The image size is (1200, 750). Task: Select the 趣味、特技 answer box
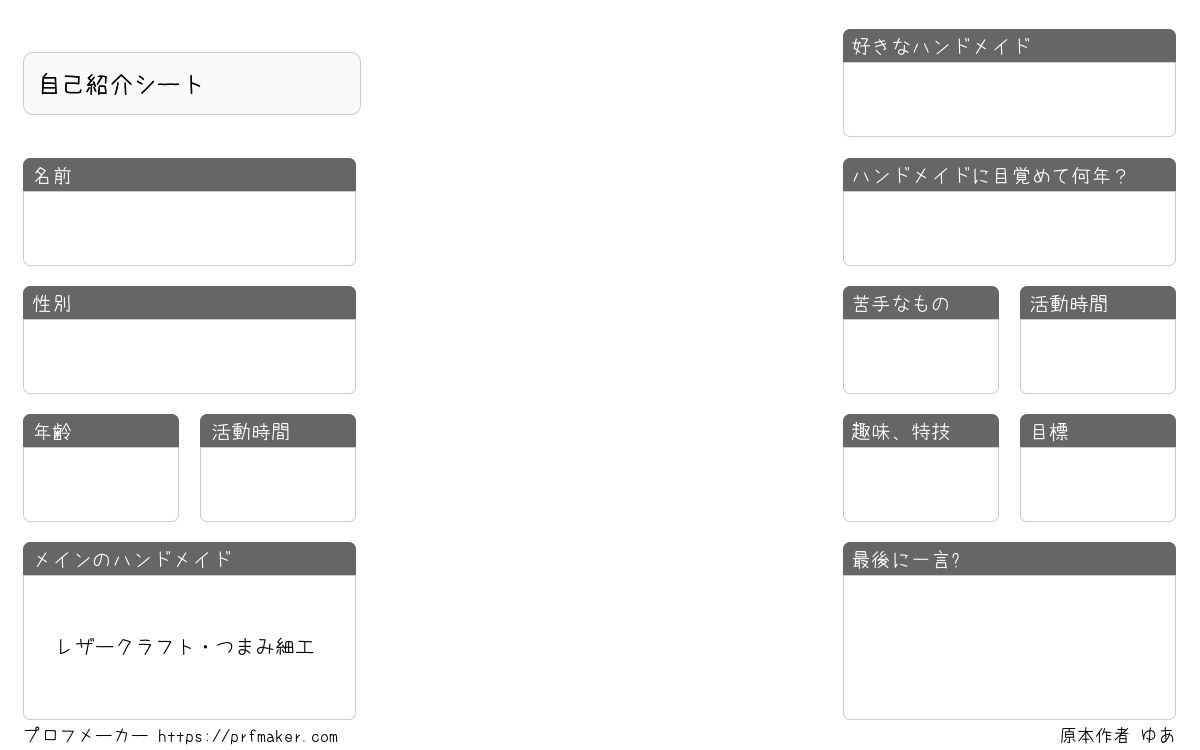point(921,484)
